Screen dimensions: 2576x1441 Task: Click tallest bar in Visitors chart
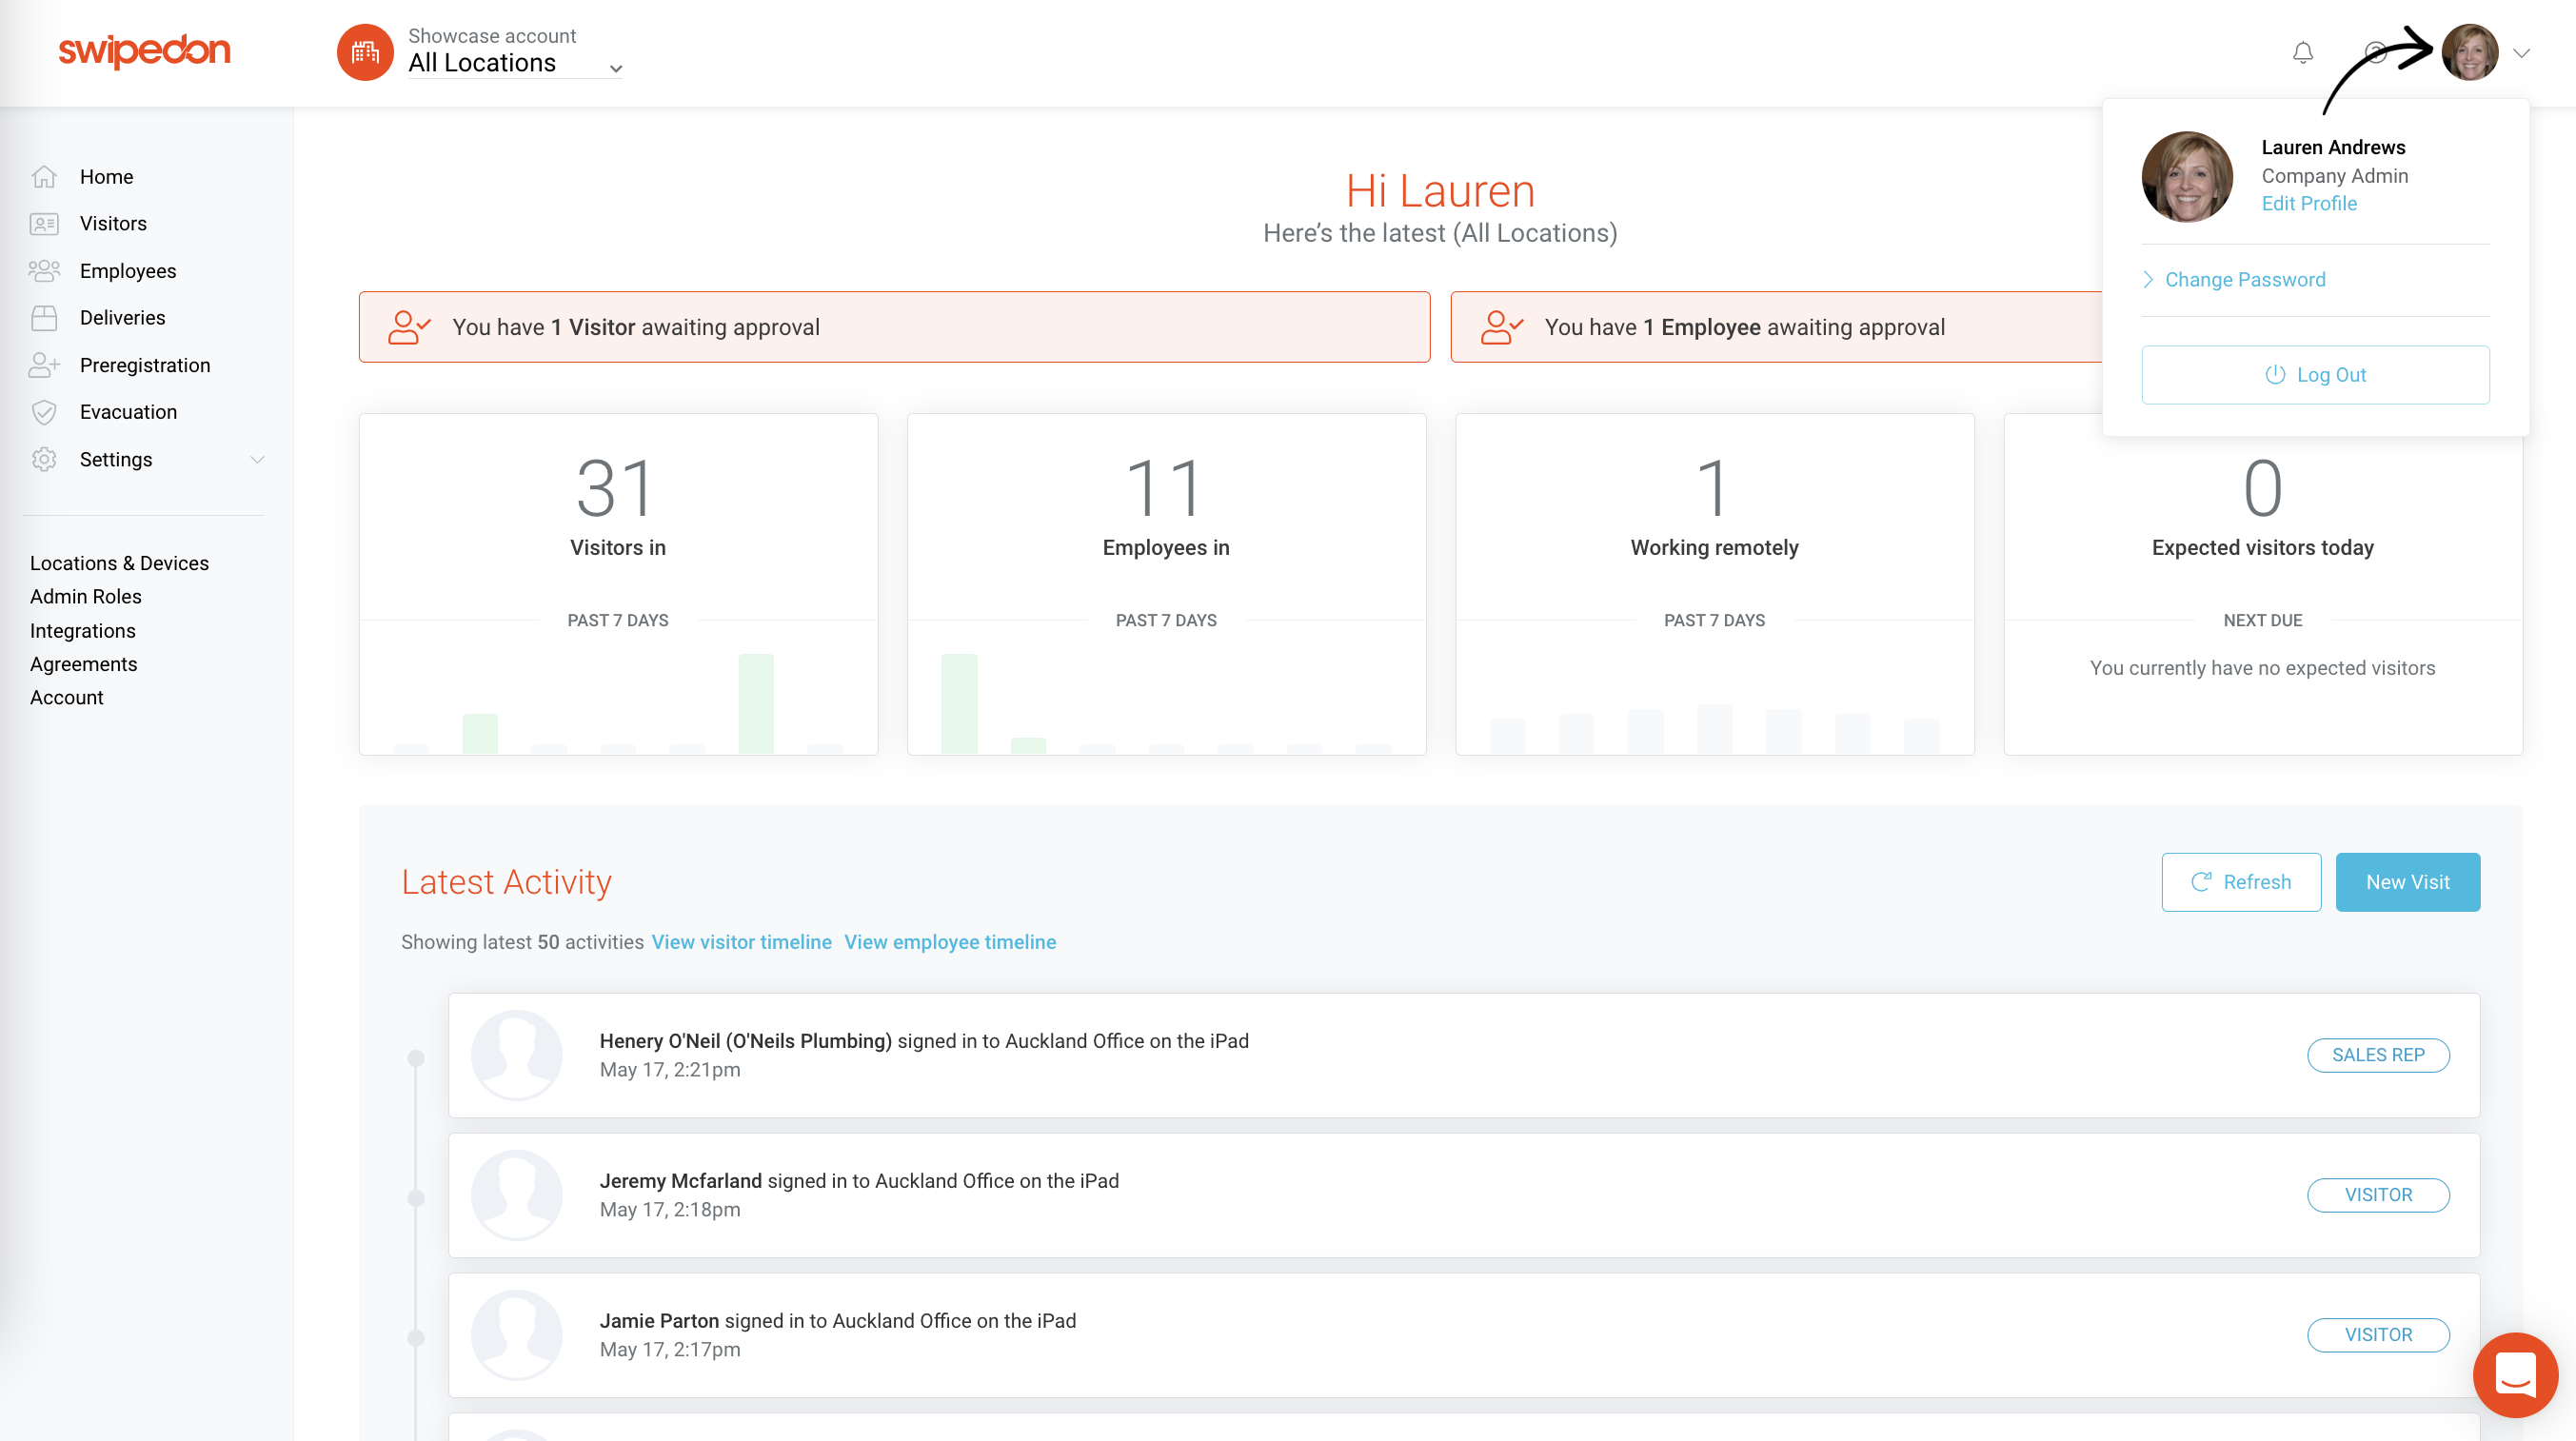point(756,704)
